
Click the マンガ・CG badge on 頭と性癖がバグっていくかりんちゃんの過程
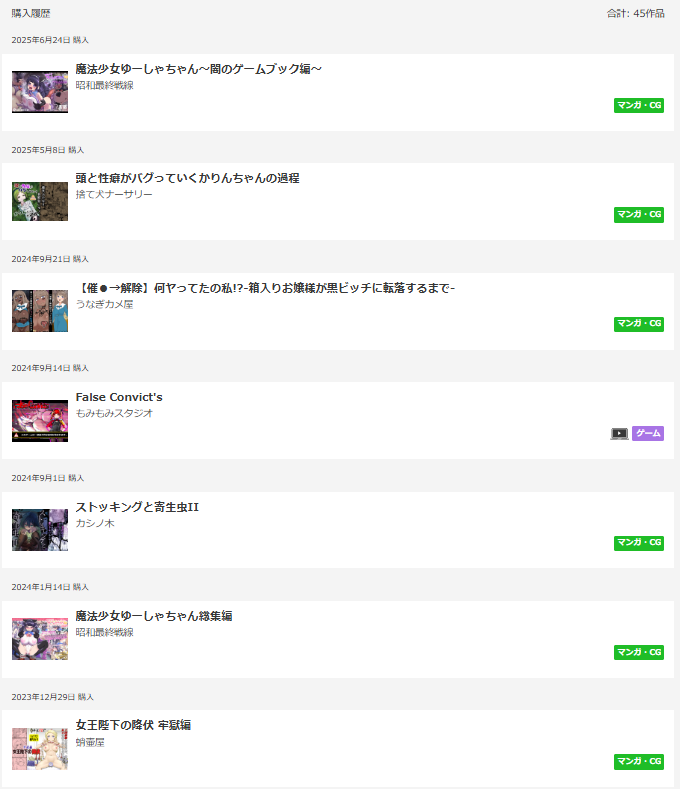coord(639,214)
